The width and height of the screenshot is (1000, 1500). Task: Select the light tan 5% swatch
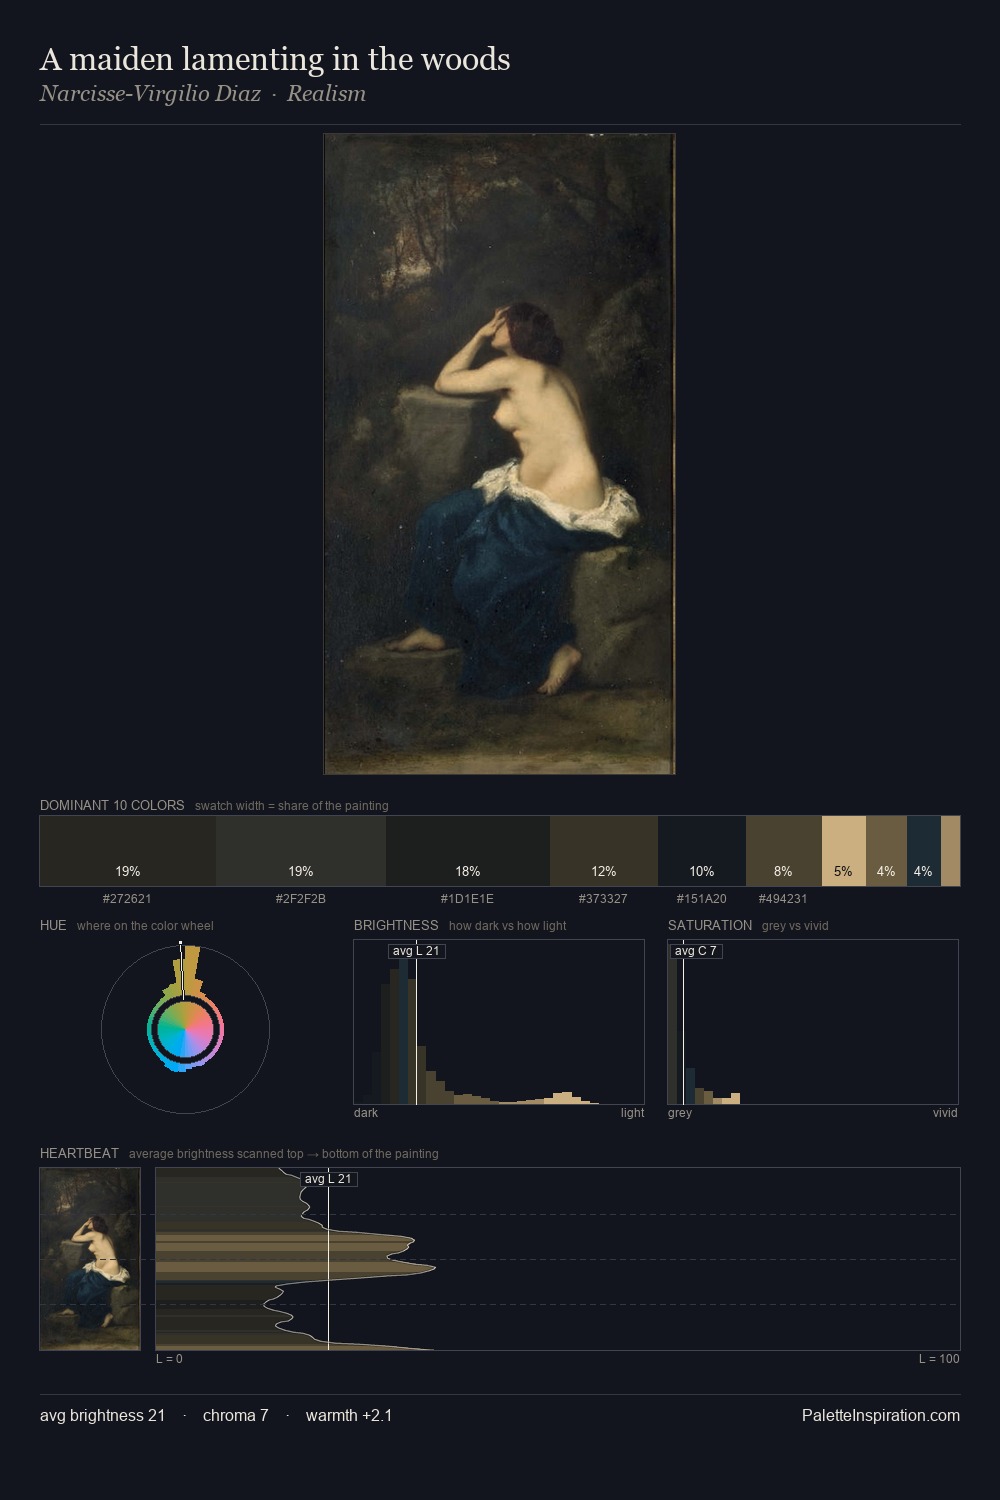click(844, 851)
